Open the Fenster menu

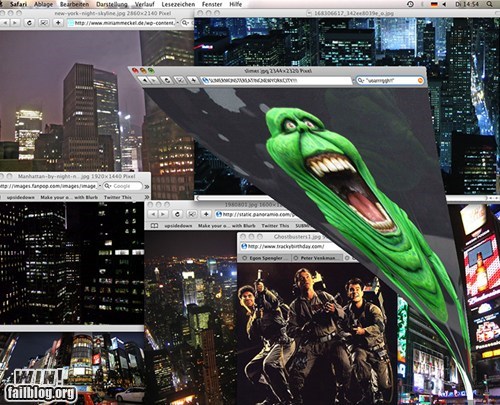(x=212, y=4)
